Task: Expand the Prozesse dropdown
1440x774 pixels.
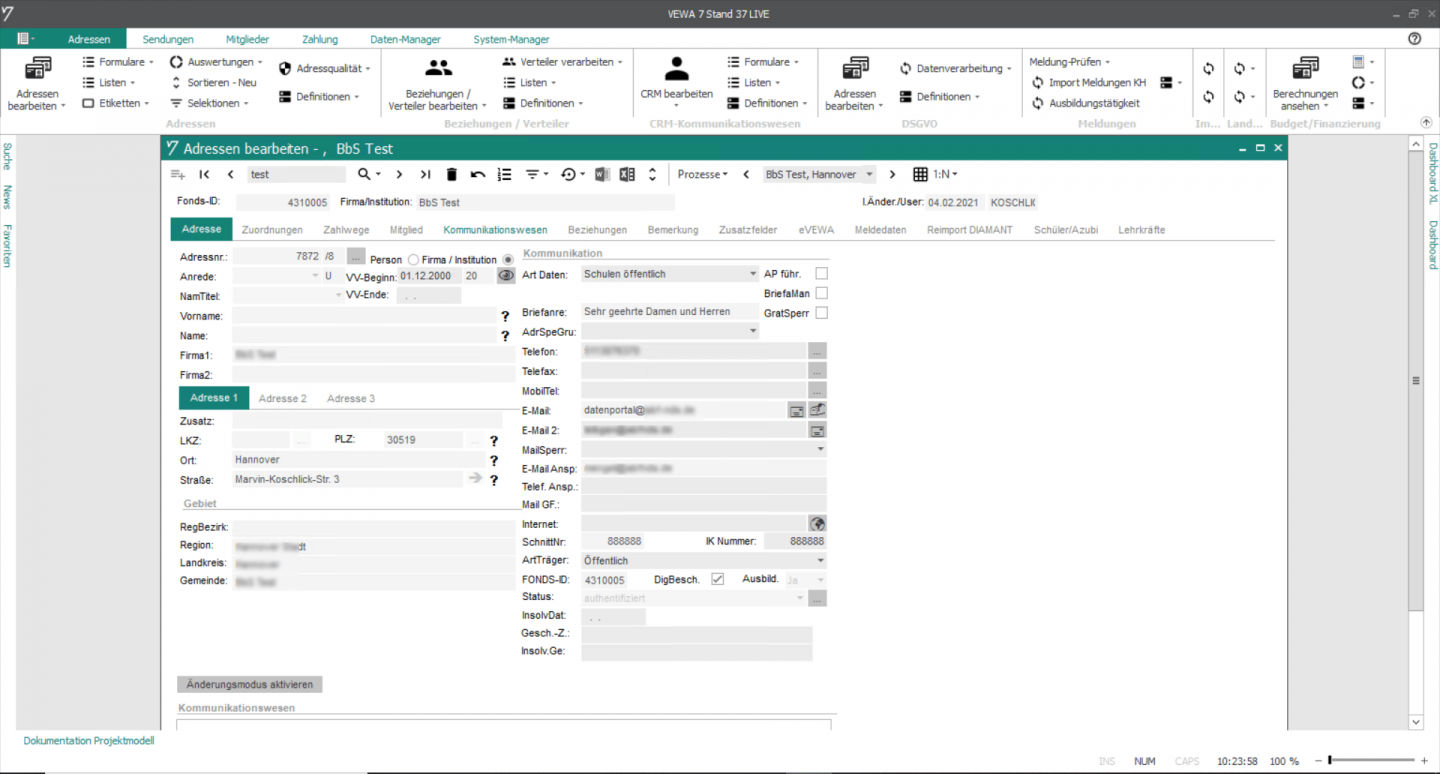Action: coord(703,174)
